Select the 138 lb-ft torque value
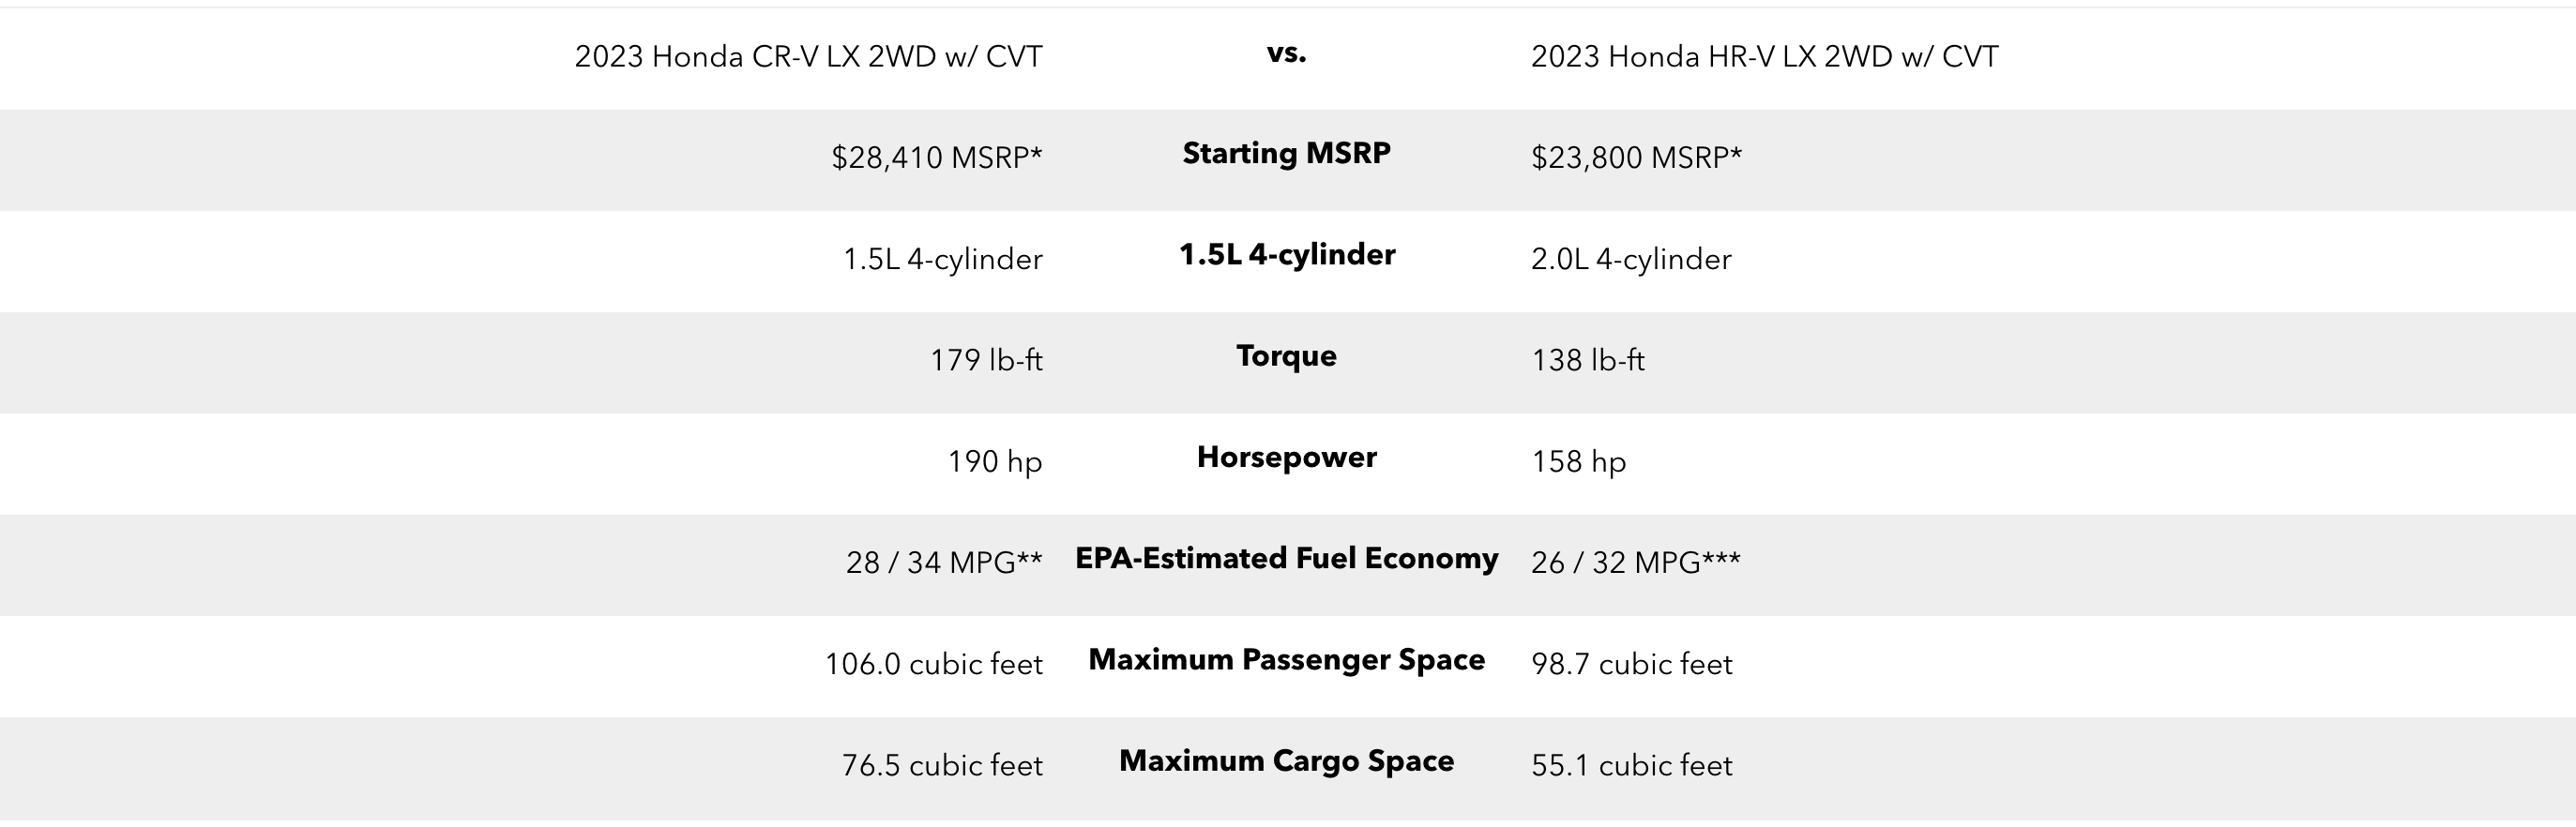Screen dimensions: 2576x827 [x=1587, y=360]
